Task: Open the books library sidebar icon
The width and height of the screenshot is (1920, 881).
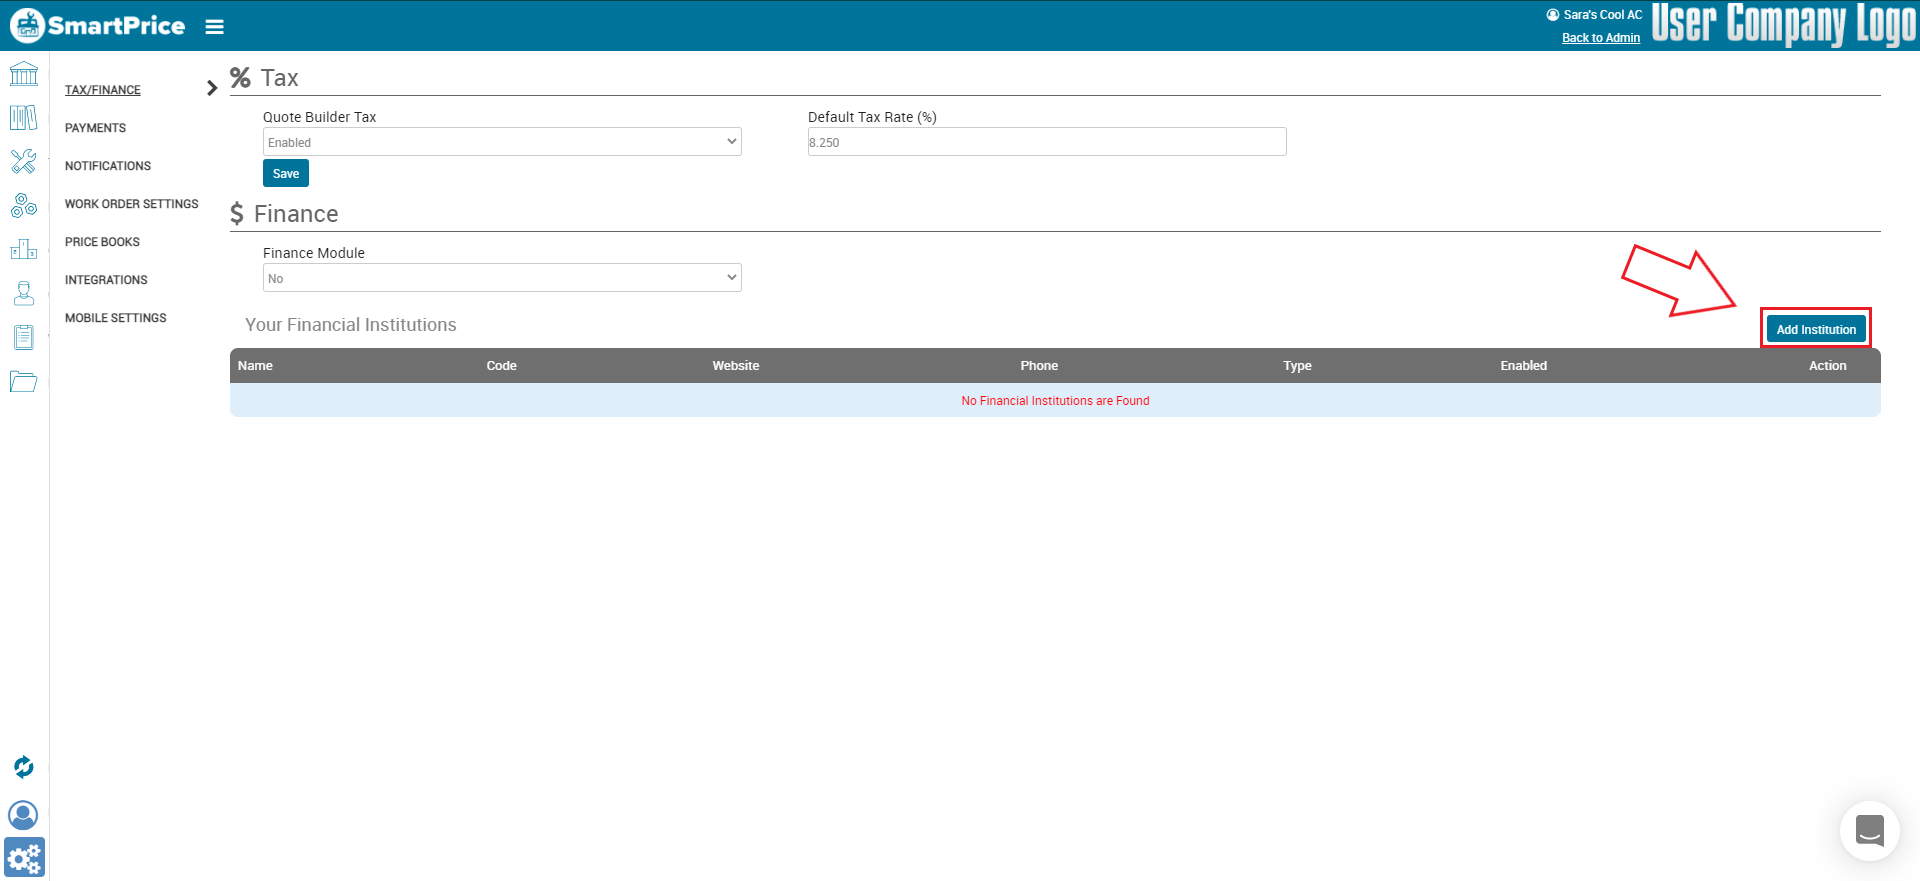Action: click(24, 118)
